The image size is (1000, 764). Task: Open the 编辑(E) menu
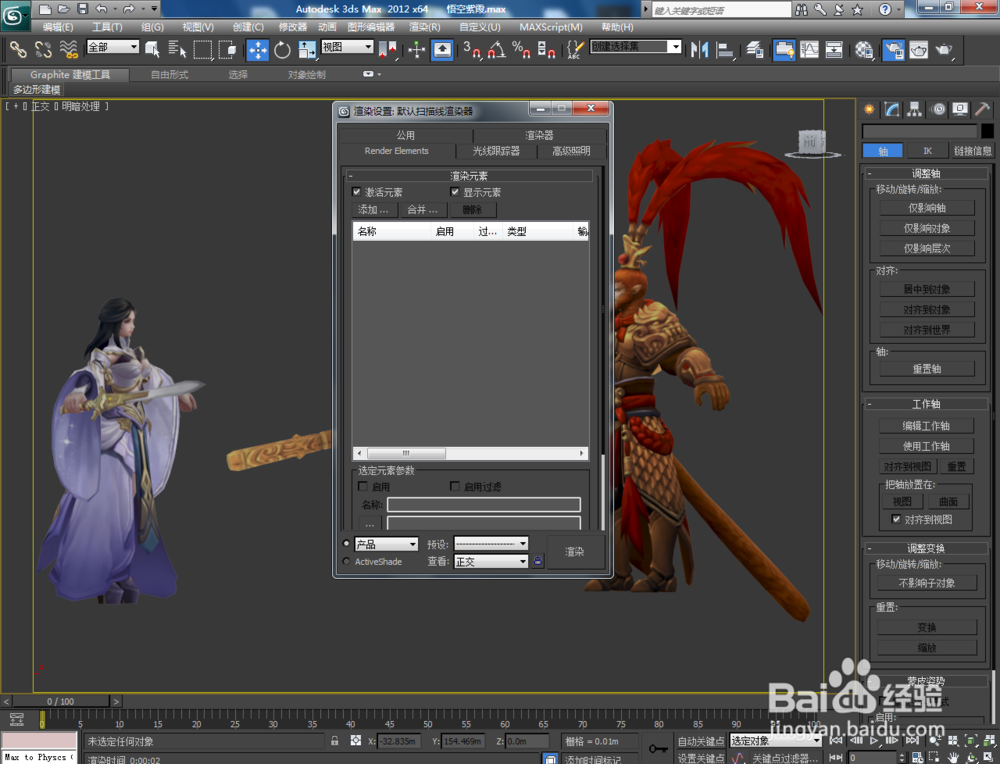[x=57, y=27]
